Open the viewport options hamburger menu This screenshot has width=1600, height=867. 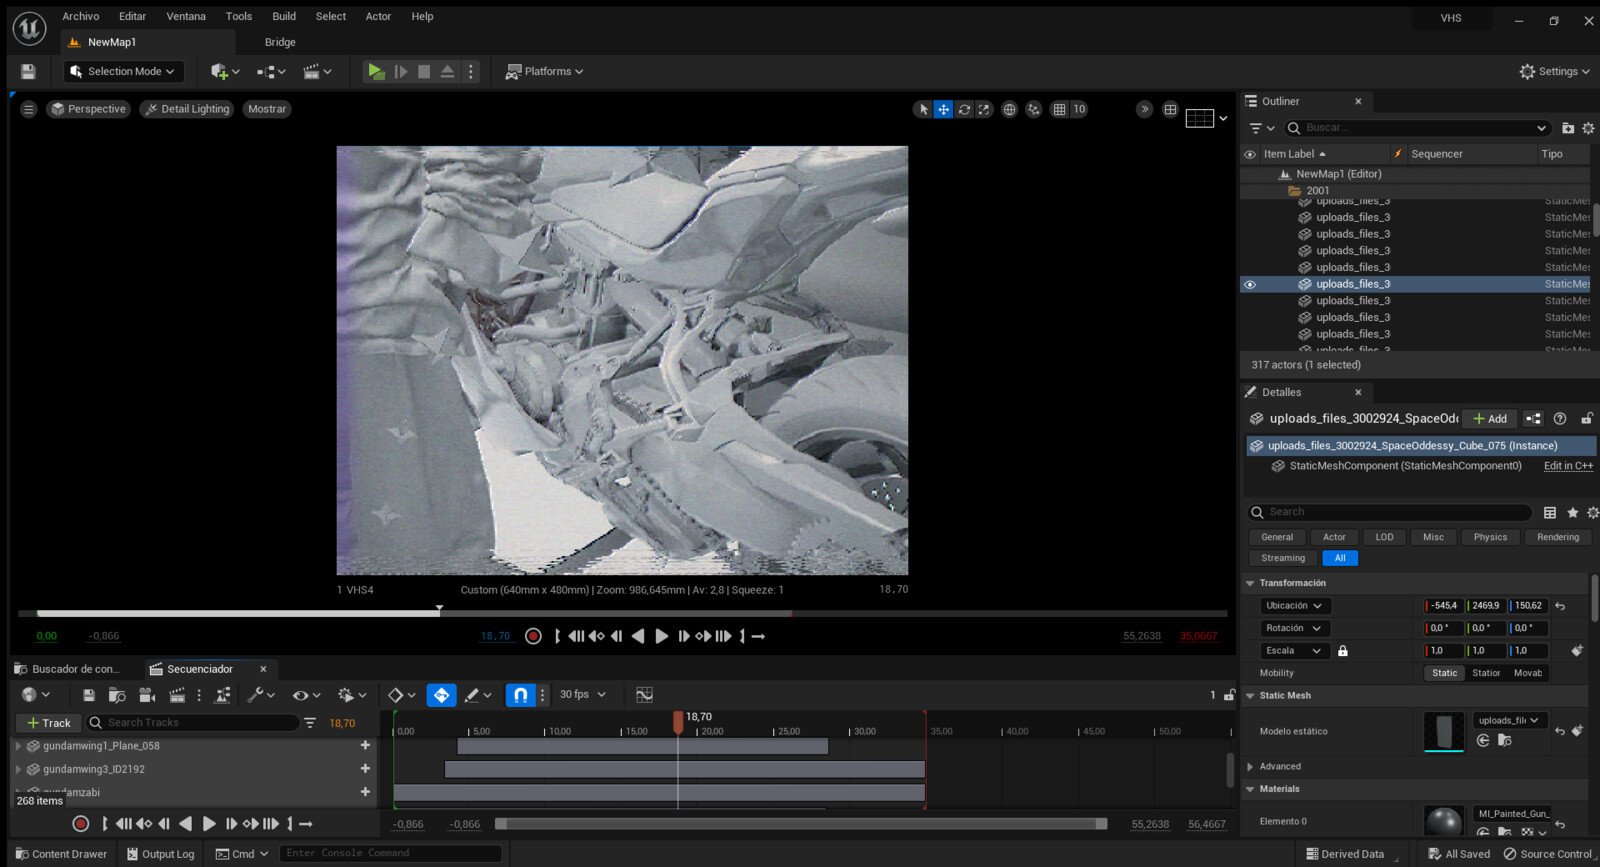click(x=28, y=109)
